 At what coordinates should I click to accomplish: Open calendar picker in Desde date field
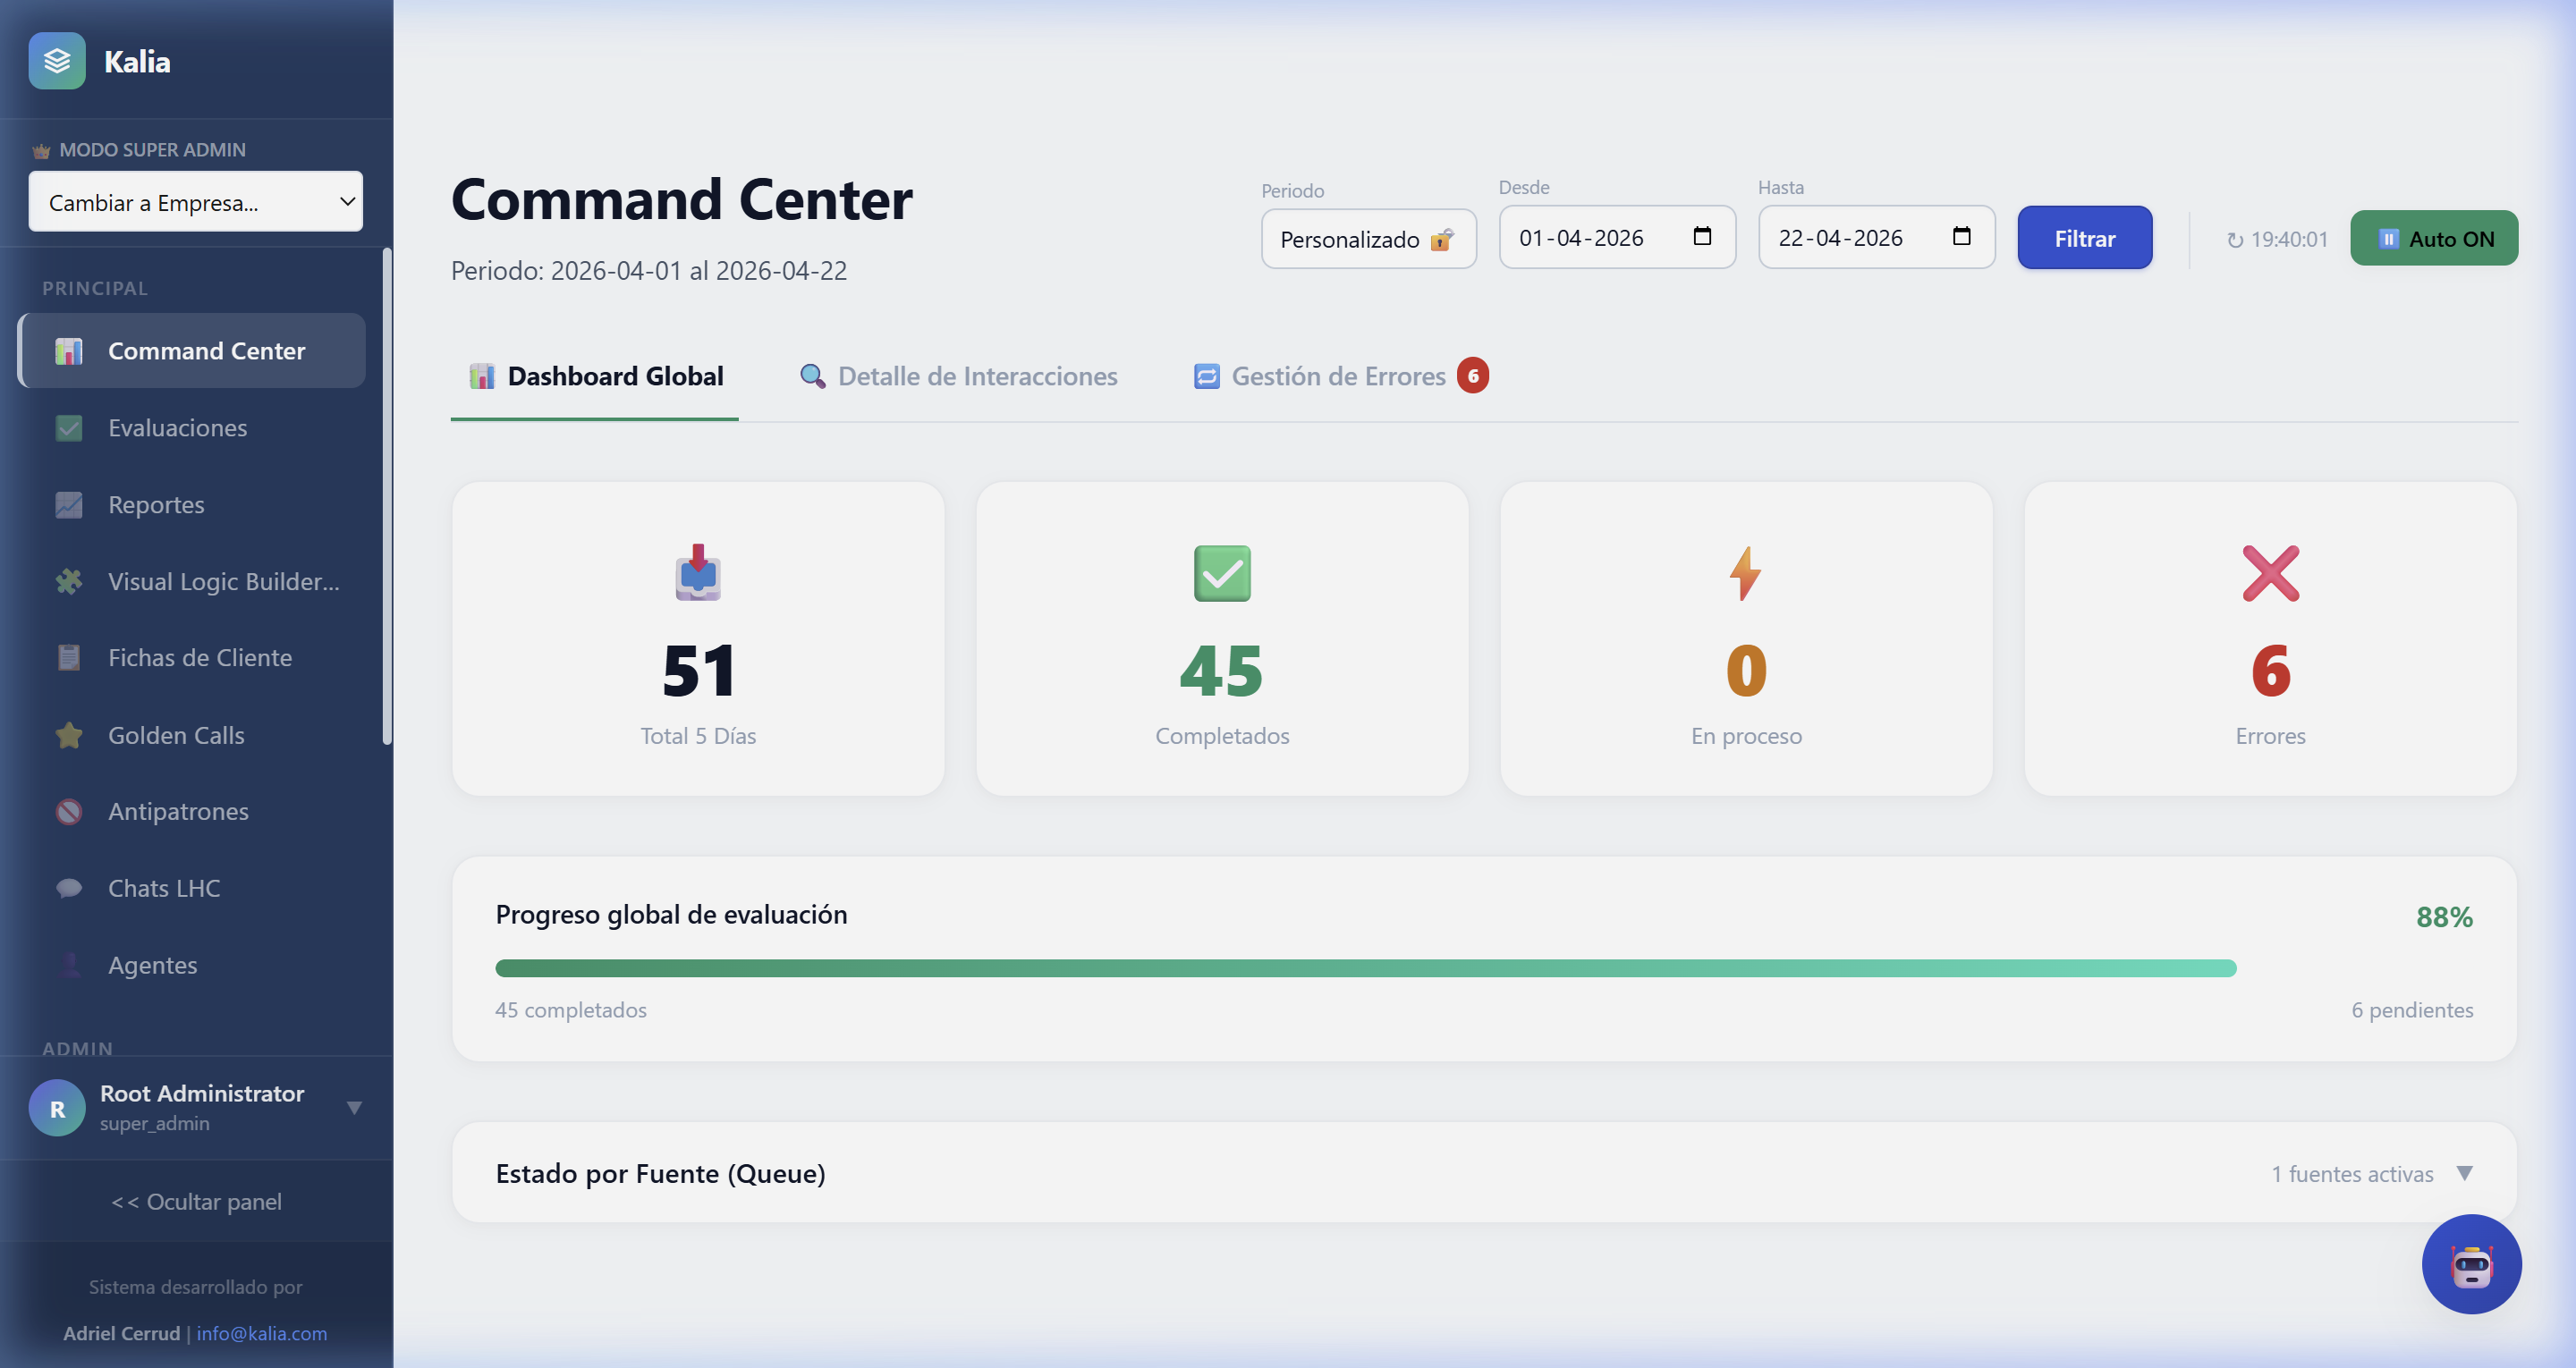click(x=1702, y=237)
